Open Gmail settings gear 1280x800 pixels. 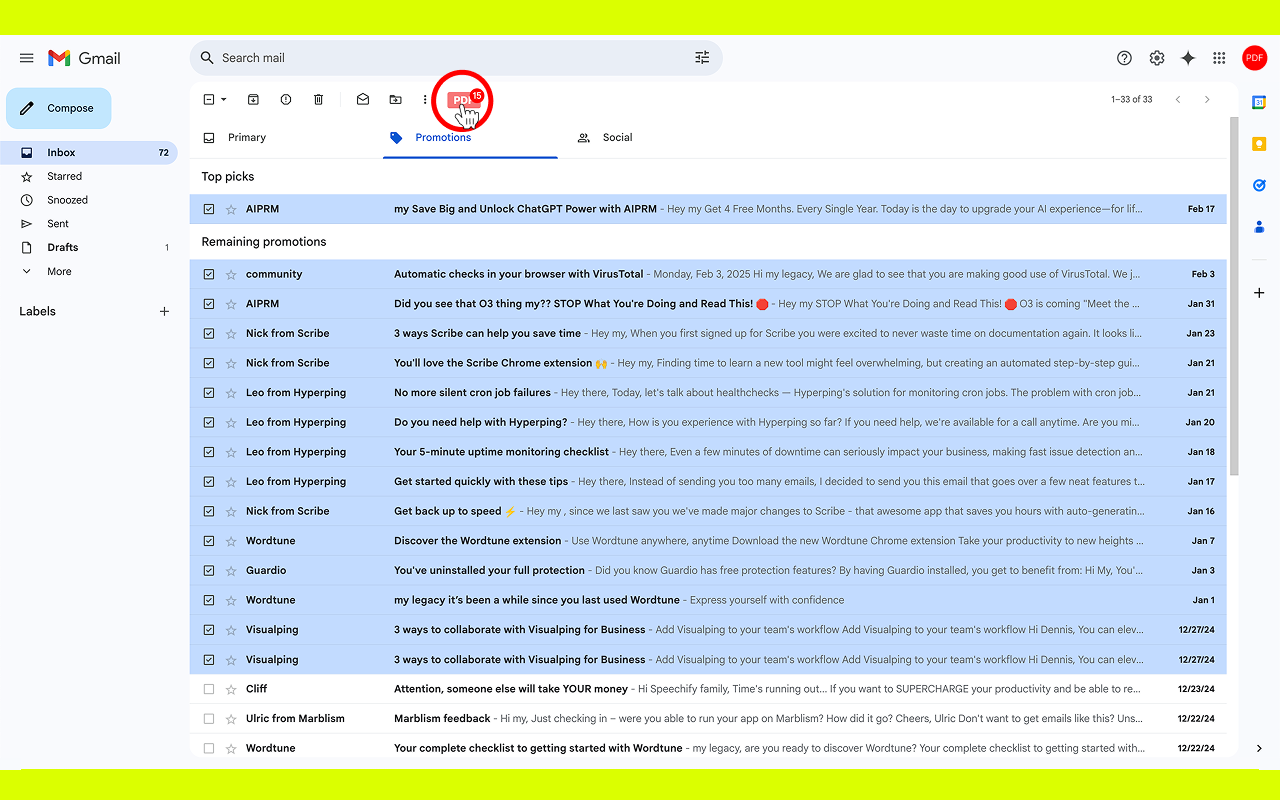pos(1157,58)
